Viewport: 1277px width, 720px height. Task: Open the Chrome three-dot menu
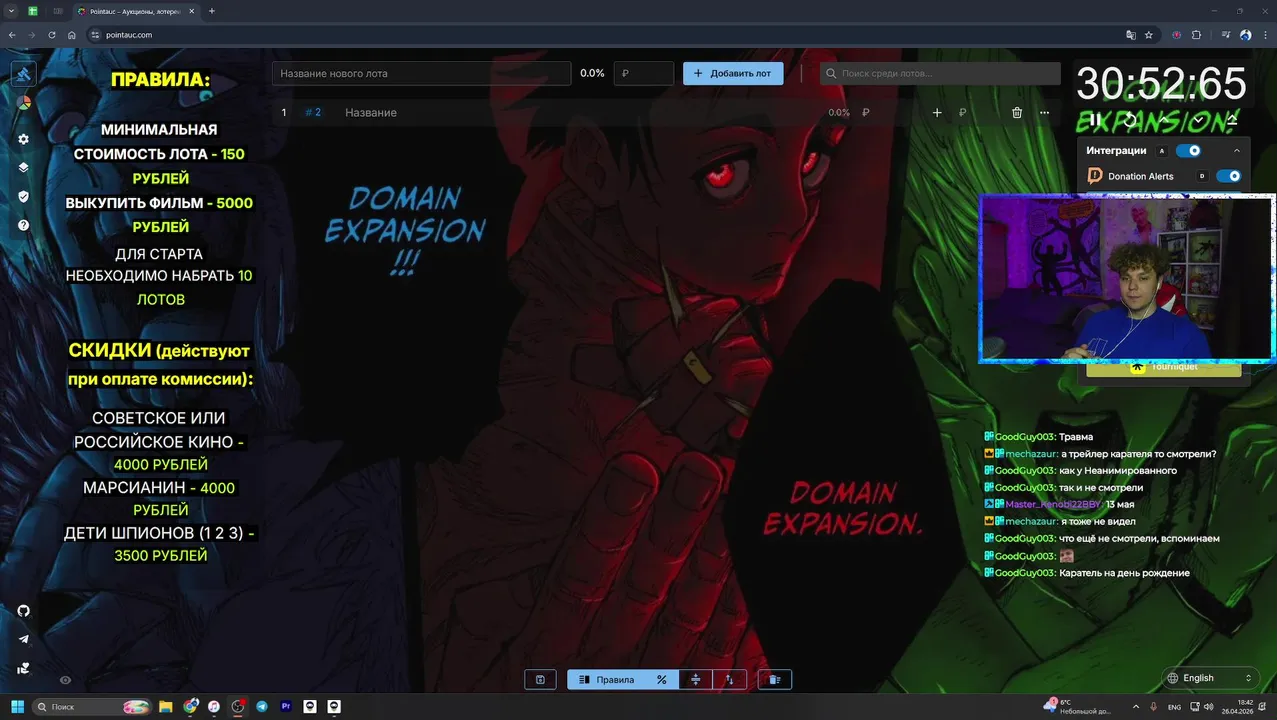tap(1265, 35)
